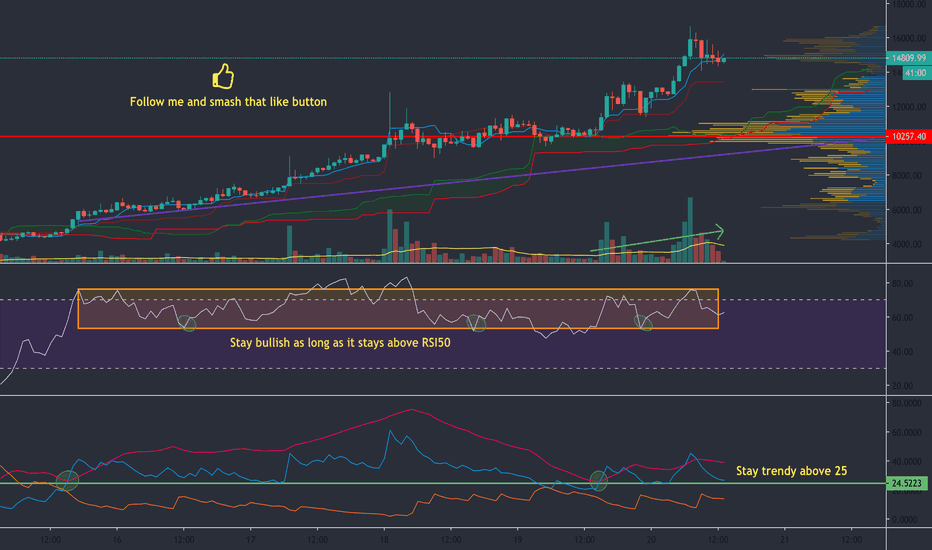Image resolution: width=932 pixels, height=550 pixels.
Task: Select the purple ascending trendline
Action: (x=476, y=181)
